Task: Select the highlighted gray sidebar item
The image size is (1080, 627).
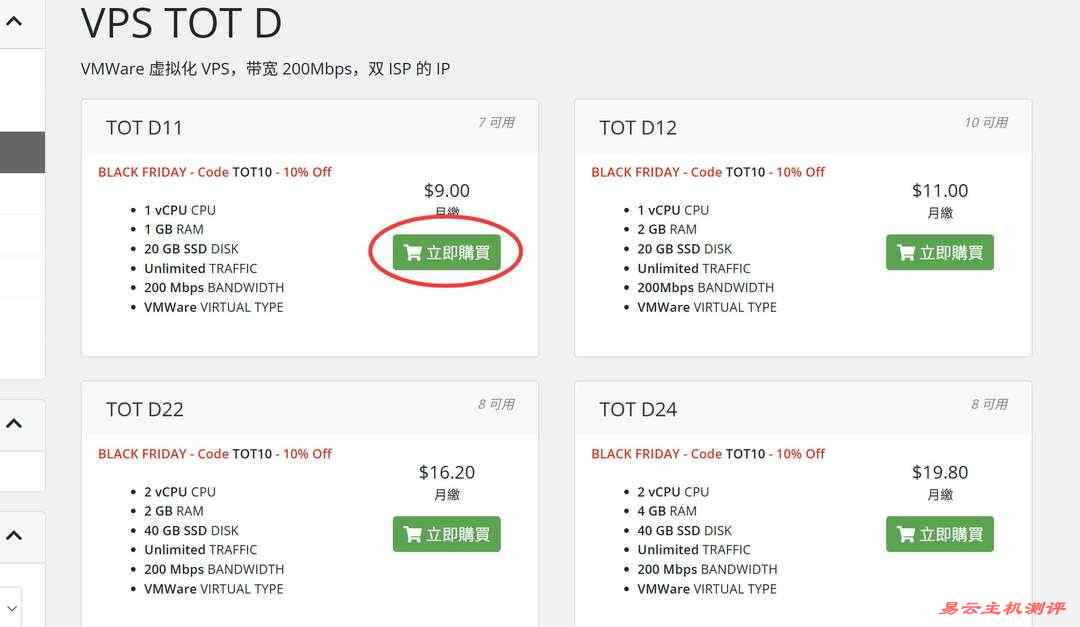Action: pyautogui.click(x=20, y=152)
